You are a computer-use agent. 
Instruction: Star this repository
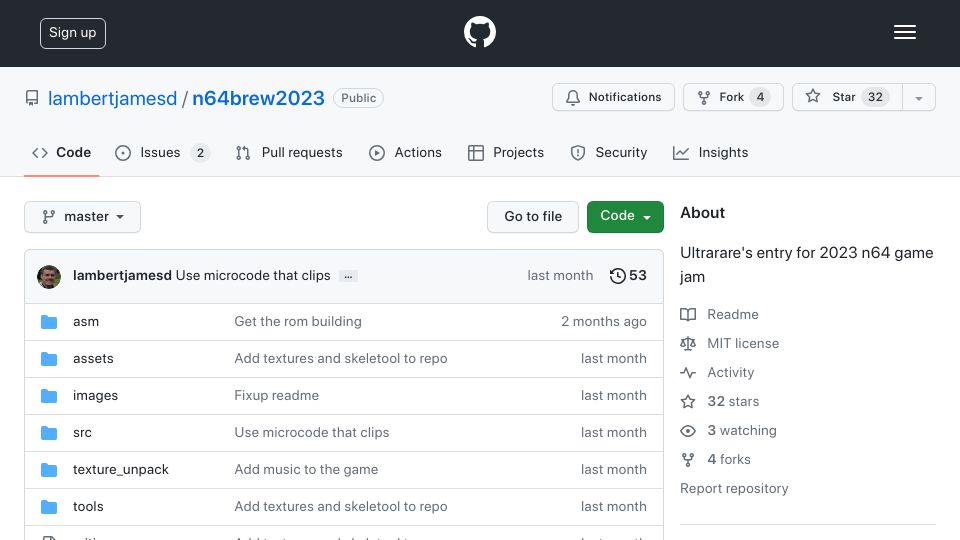coord(847,97)
